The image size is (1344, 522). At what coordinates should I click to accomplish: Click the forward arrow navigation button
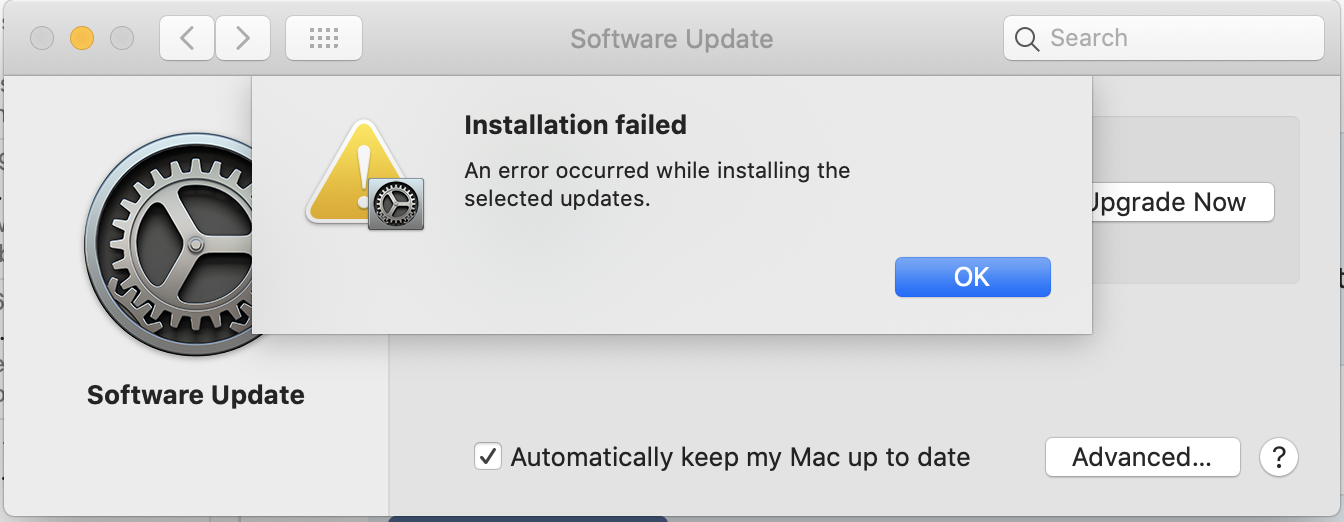(x=242, y=39)
